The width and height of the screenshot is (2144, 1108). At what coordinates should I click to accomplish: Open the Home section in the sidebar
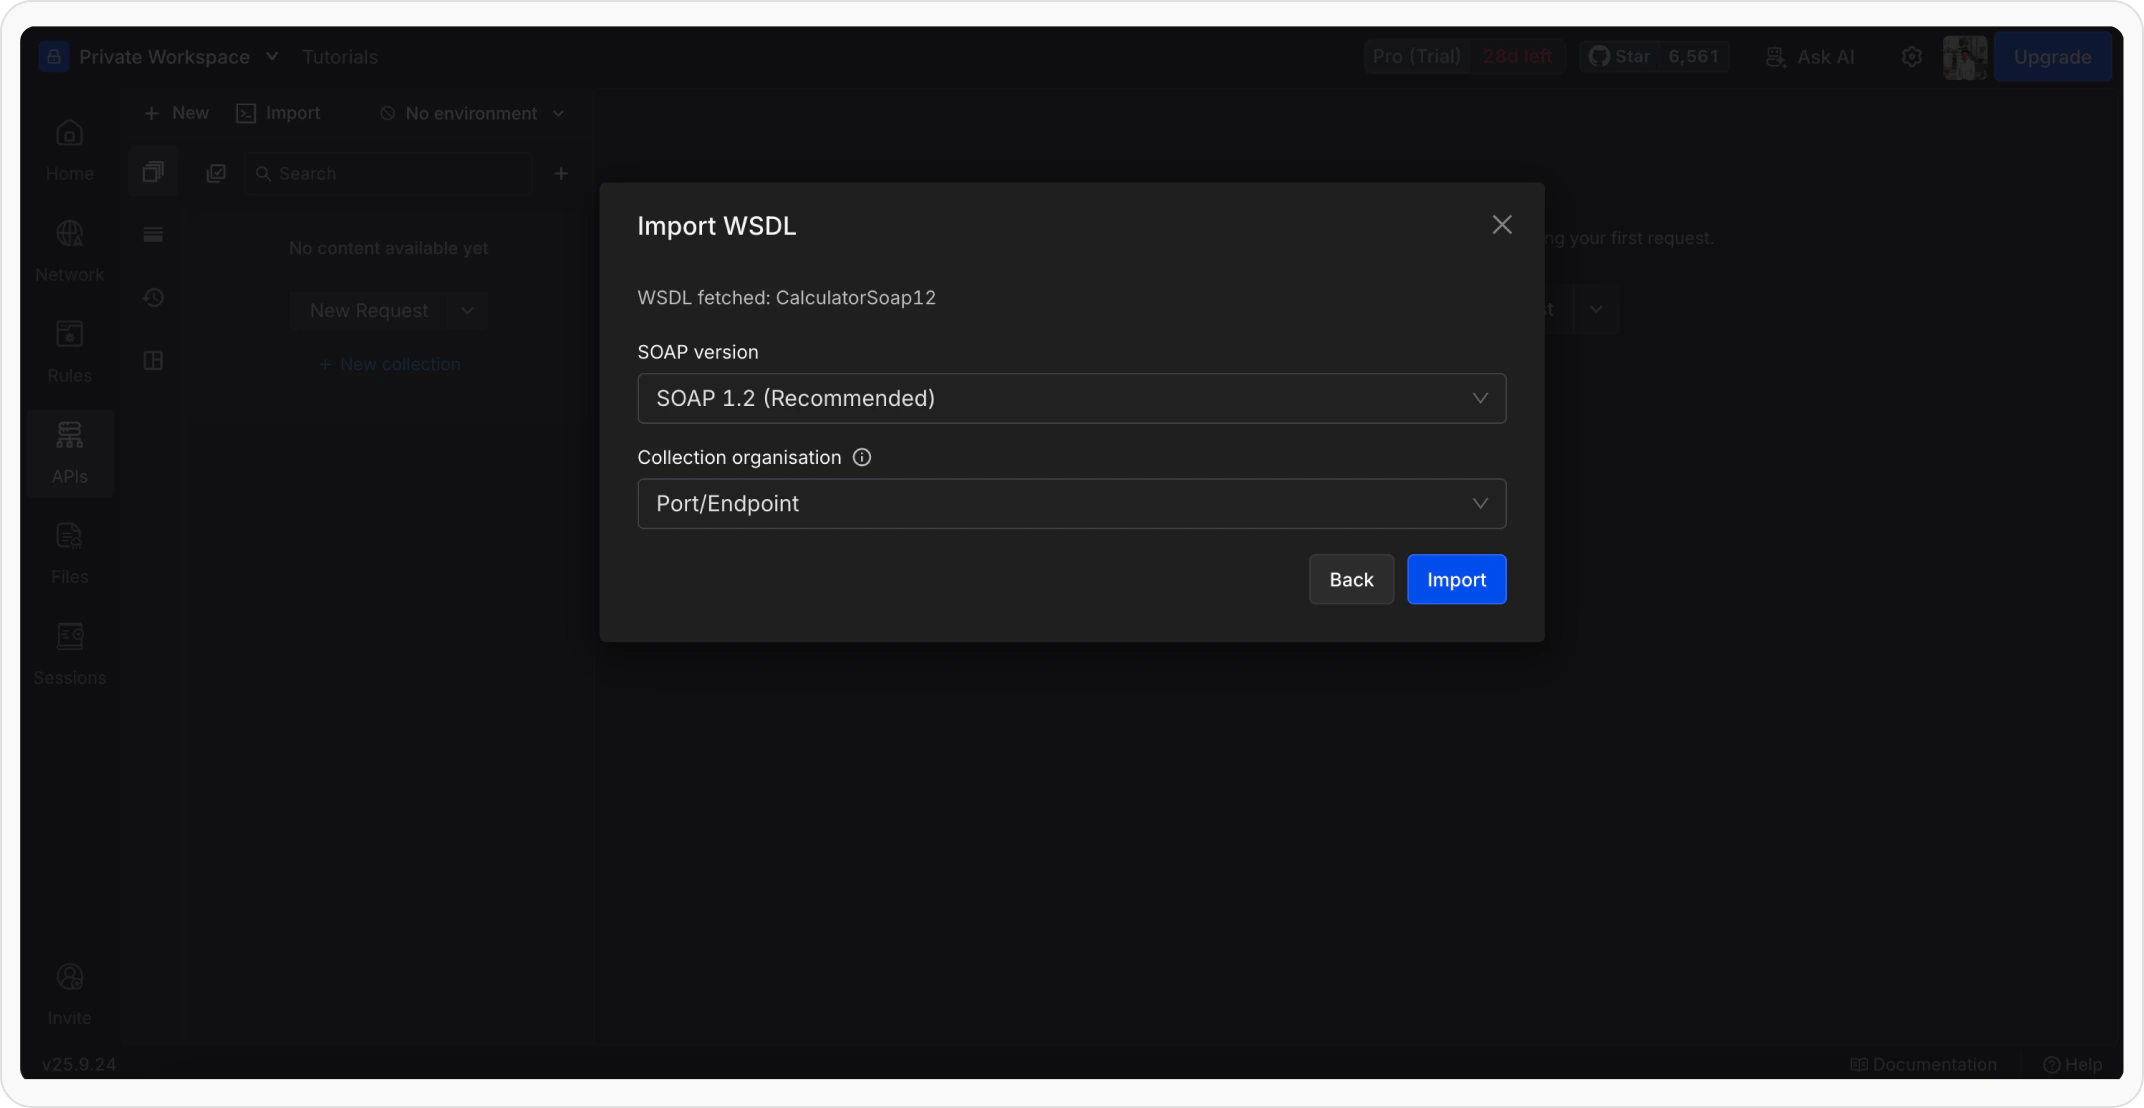tap(69, 150)
